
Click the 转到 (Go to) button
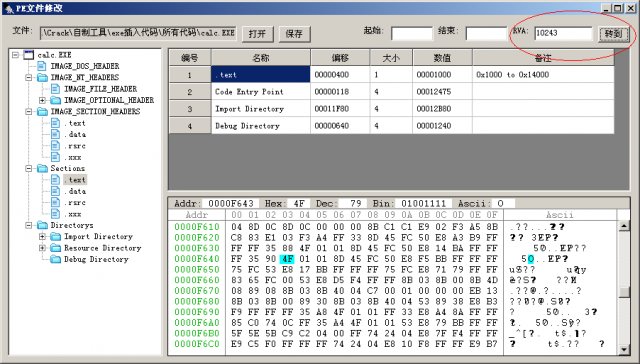click(613, 34)
